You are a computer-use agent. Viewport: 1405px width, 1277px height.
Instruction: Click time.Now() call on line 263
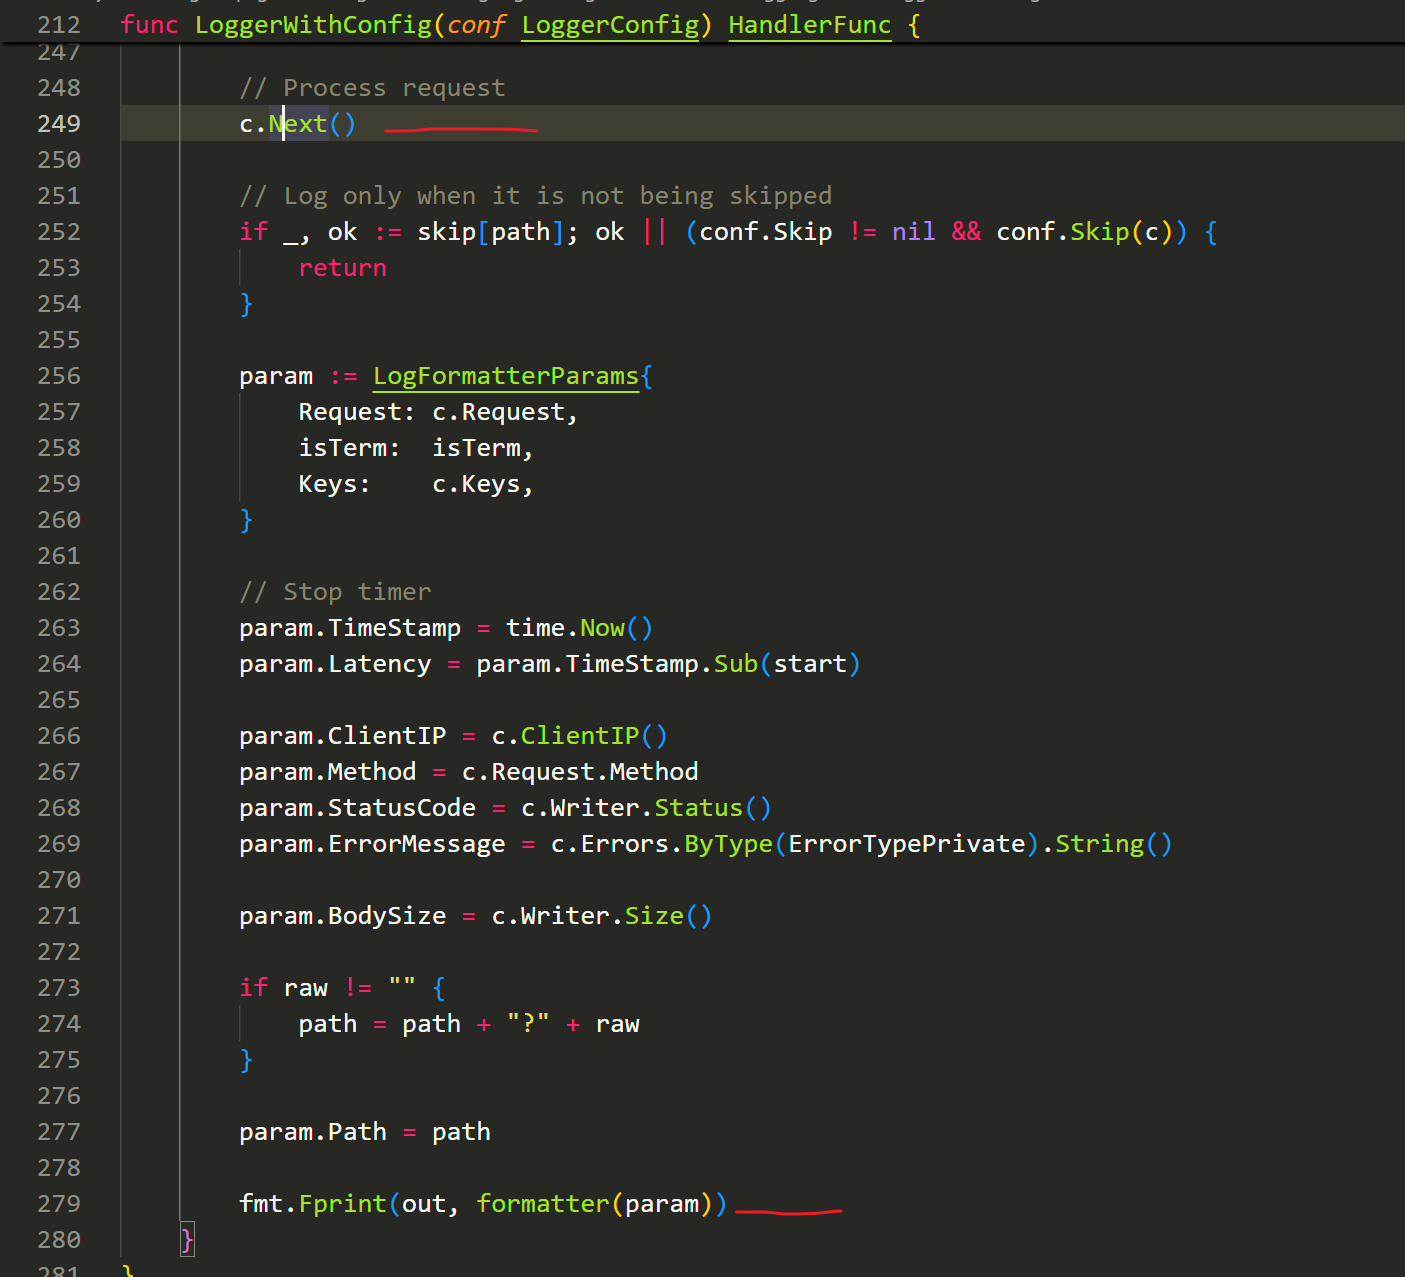[x=579, y=628]
